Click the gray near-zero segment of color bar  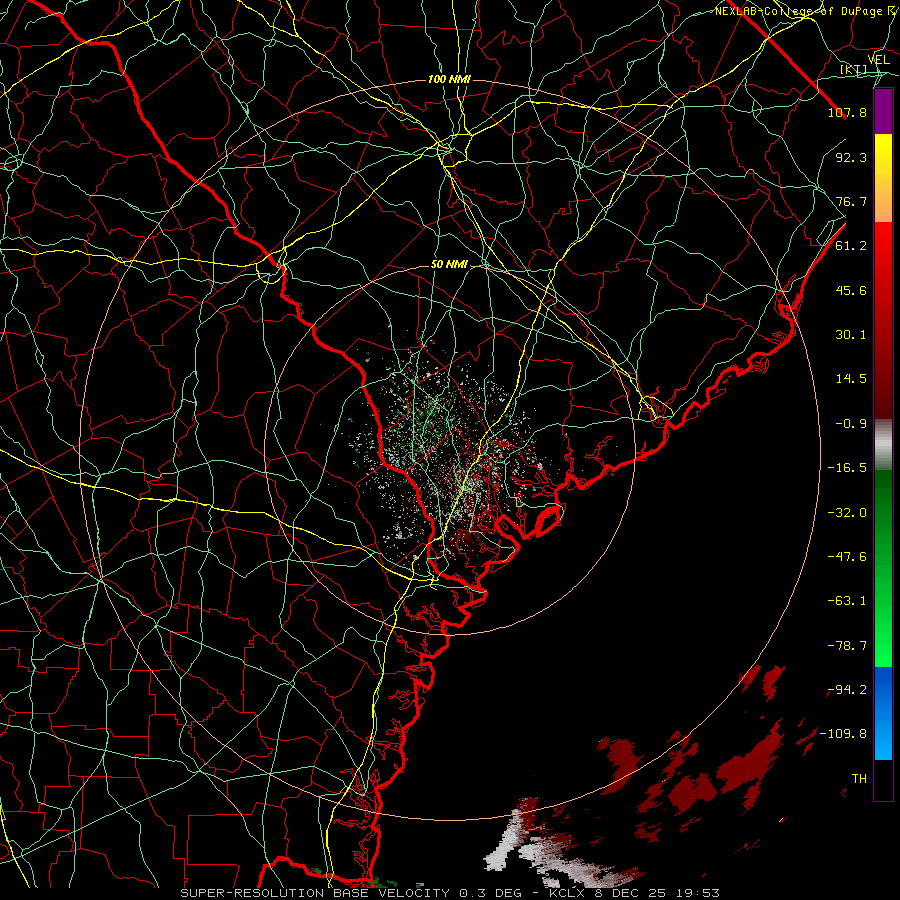(883, 445)
